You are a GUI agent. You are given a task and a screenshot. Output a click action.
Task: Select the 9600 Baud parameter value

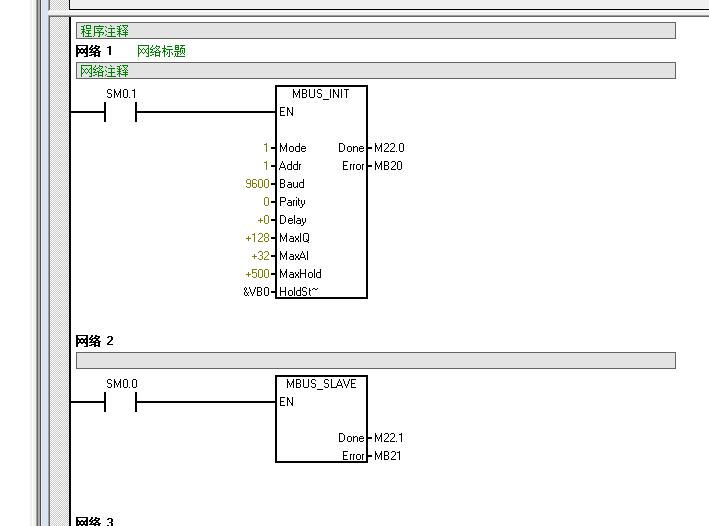(x=257, y=184)
